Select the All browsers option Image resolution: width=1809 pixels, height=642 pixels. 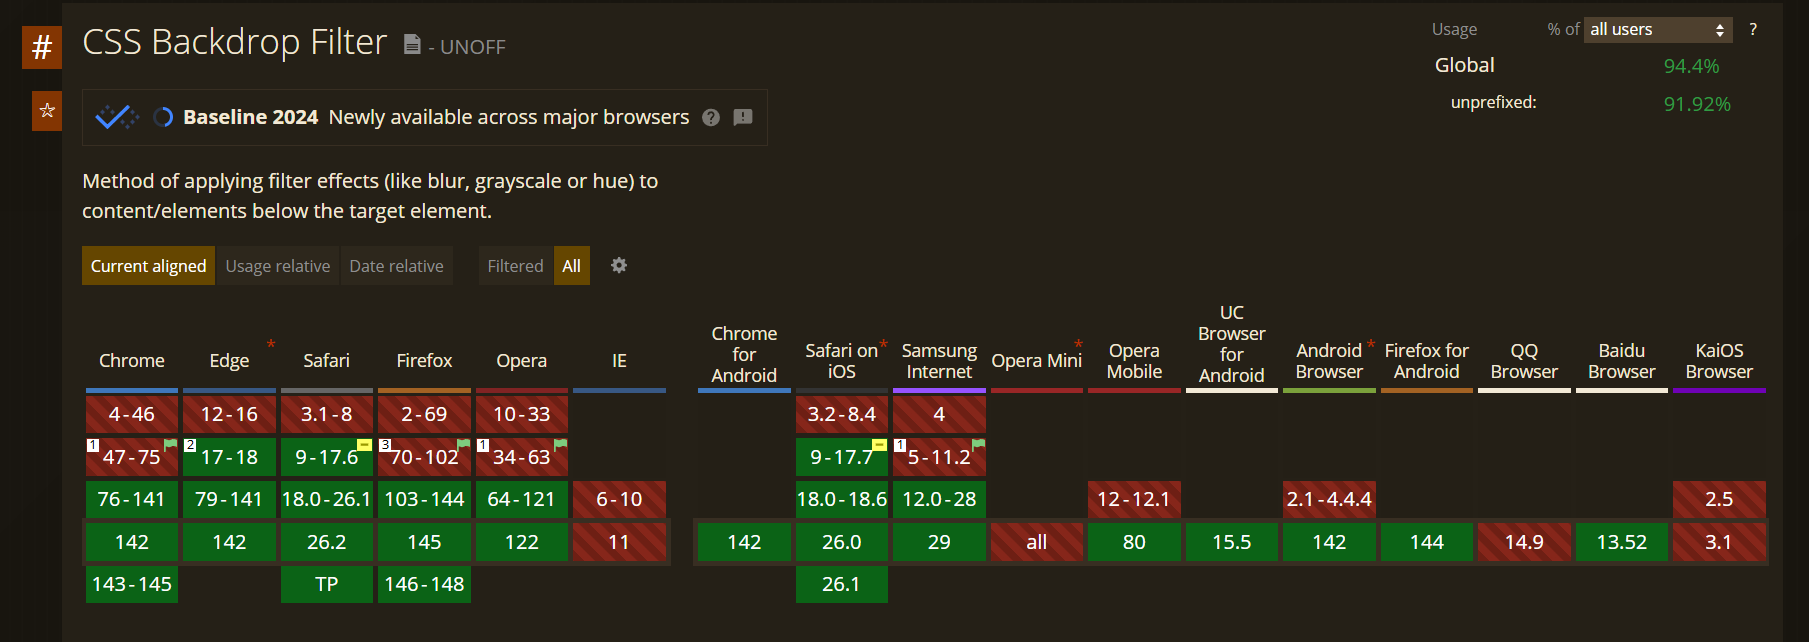tap(572, 266)
